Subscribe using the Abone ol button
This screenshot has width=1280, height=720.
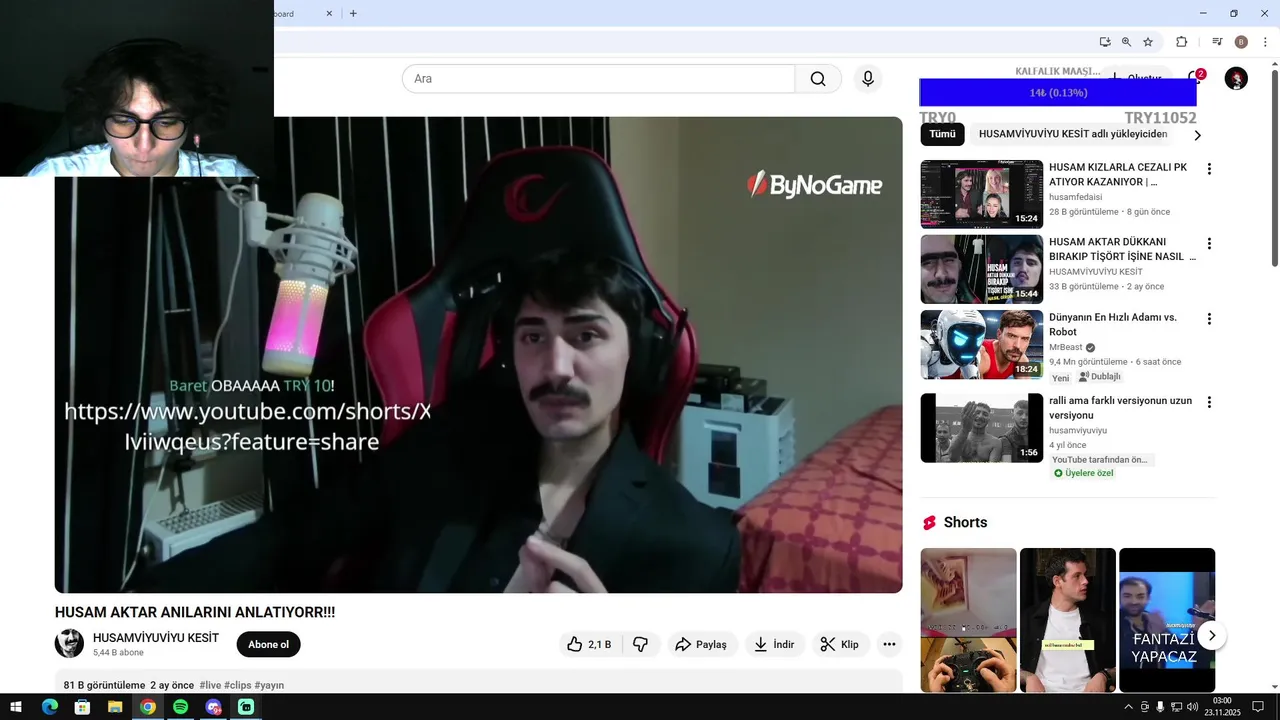pyautogui.click(x=268, y=644)
